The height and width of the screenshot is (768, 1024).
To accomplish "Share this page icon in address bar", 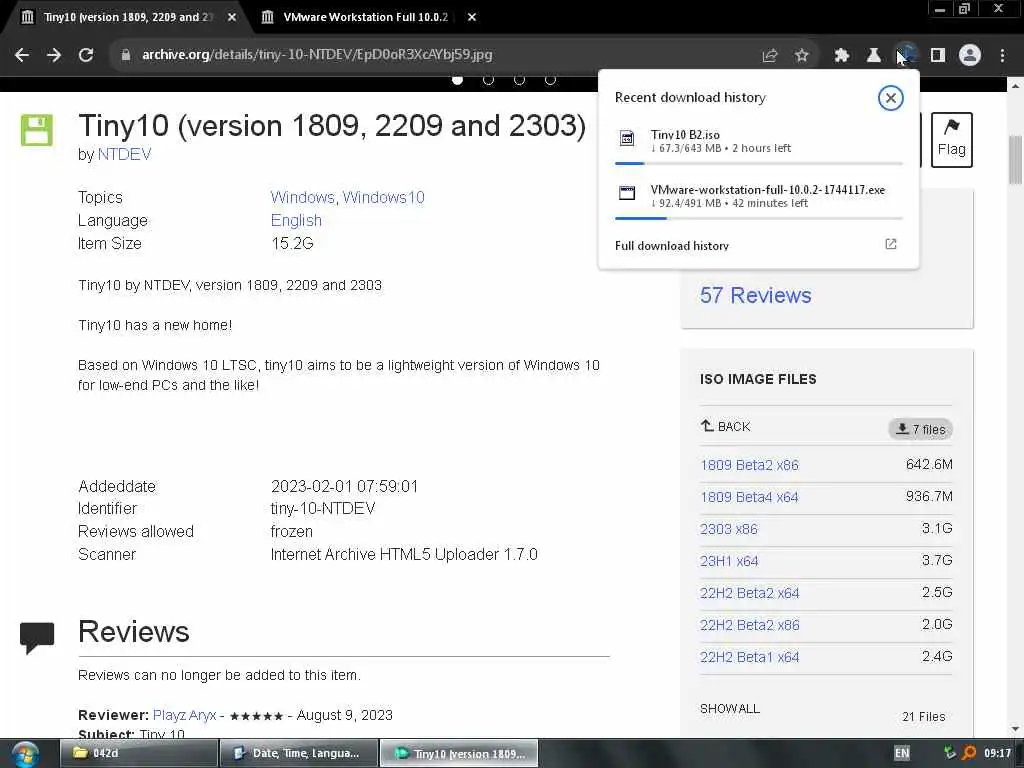I will tap(770, 56).
